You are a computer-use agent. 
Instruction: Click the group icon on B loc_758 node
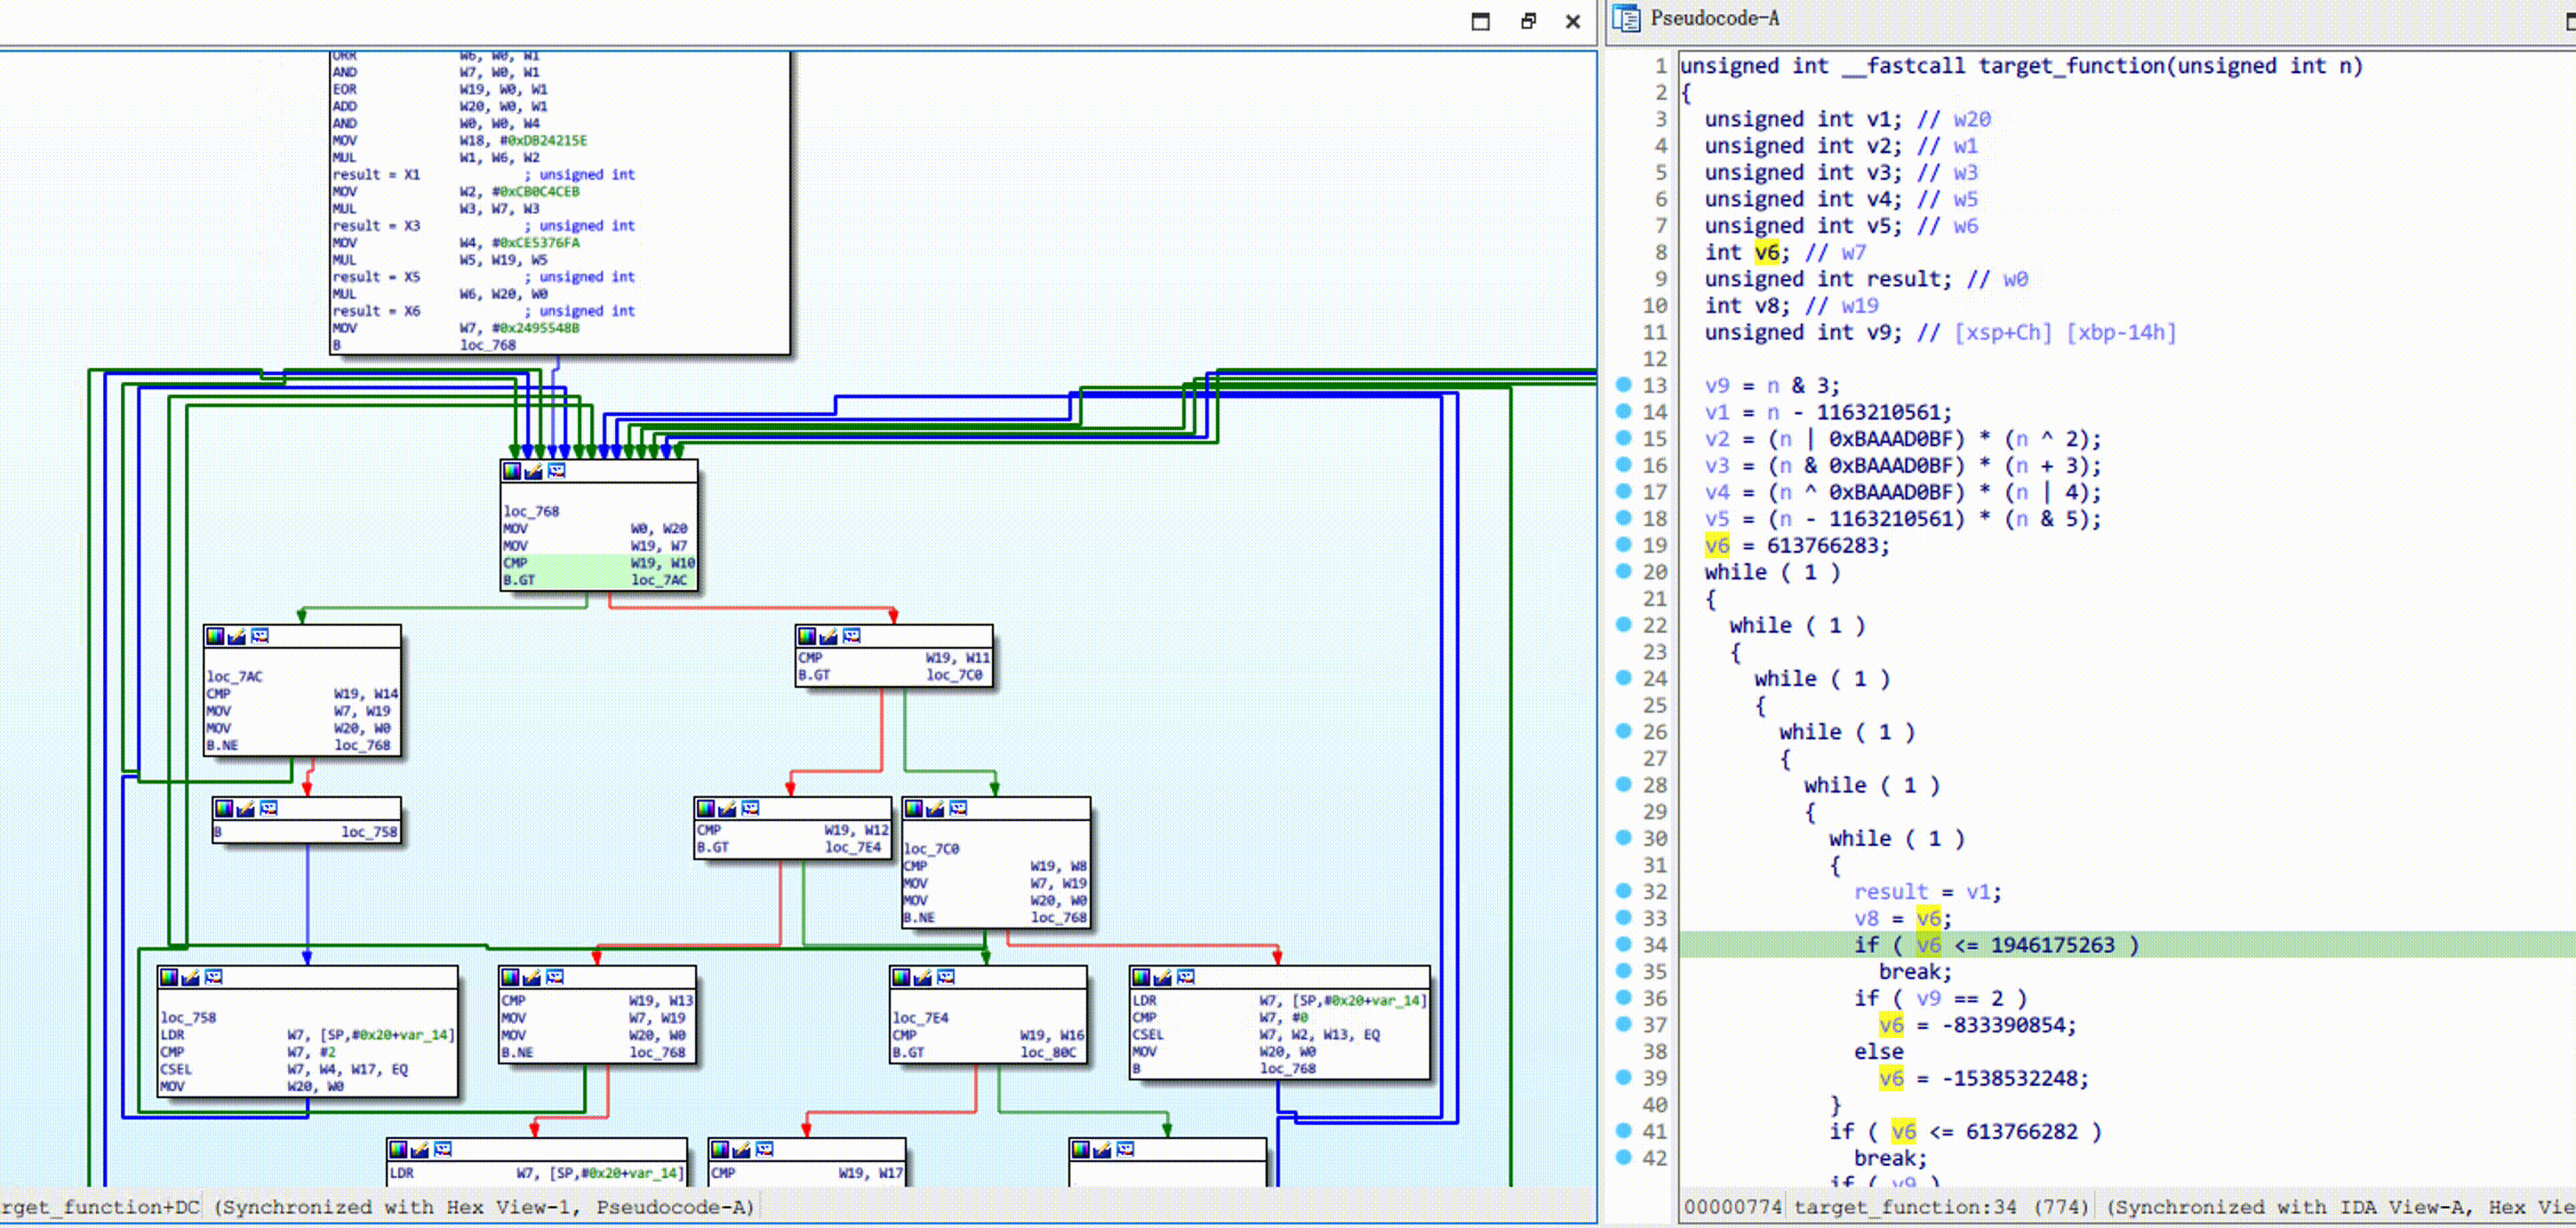[268, 808]
